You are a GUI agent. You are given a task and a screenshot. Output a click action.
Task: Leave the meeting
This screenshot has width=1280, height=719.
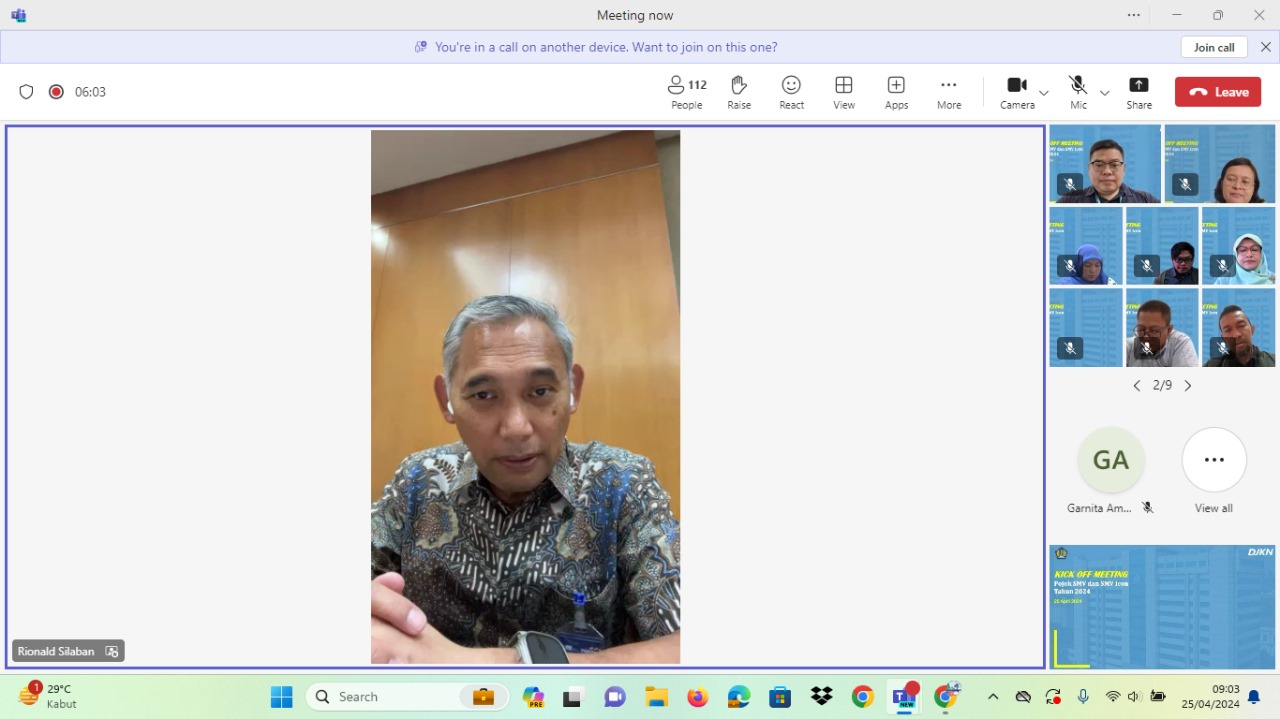point(1217,91)
